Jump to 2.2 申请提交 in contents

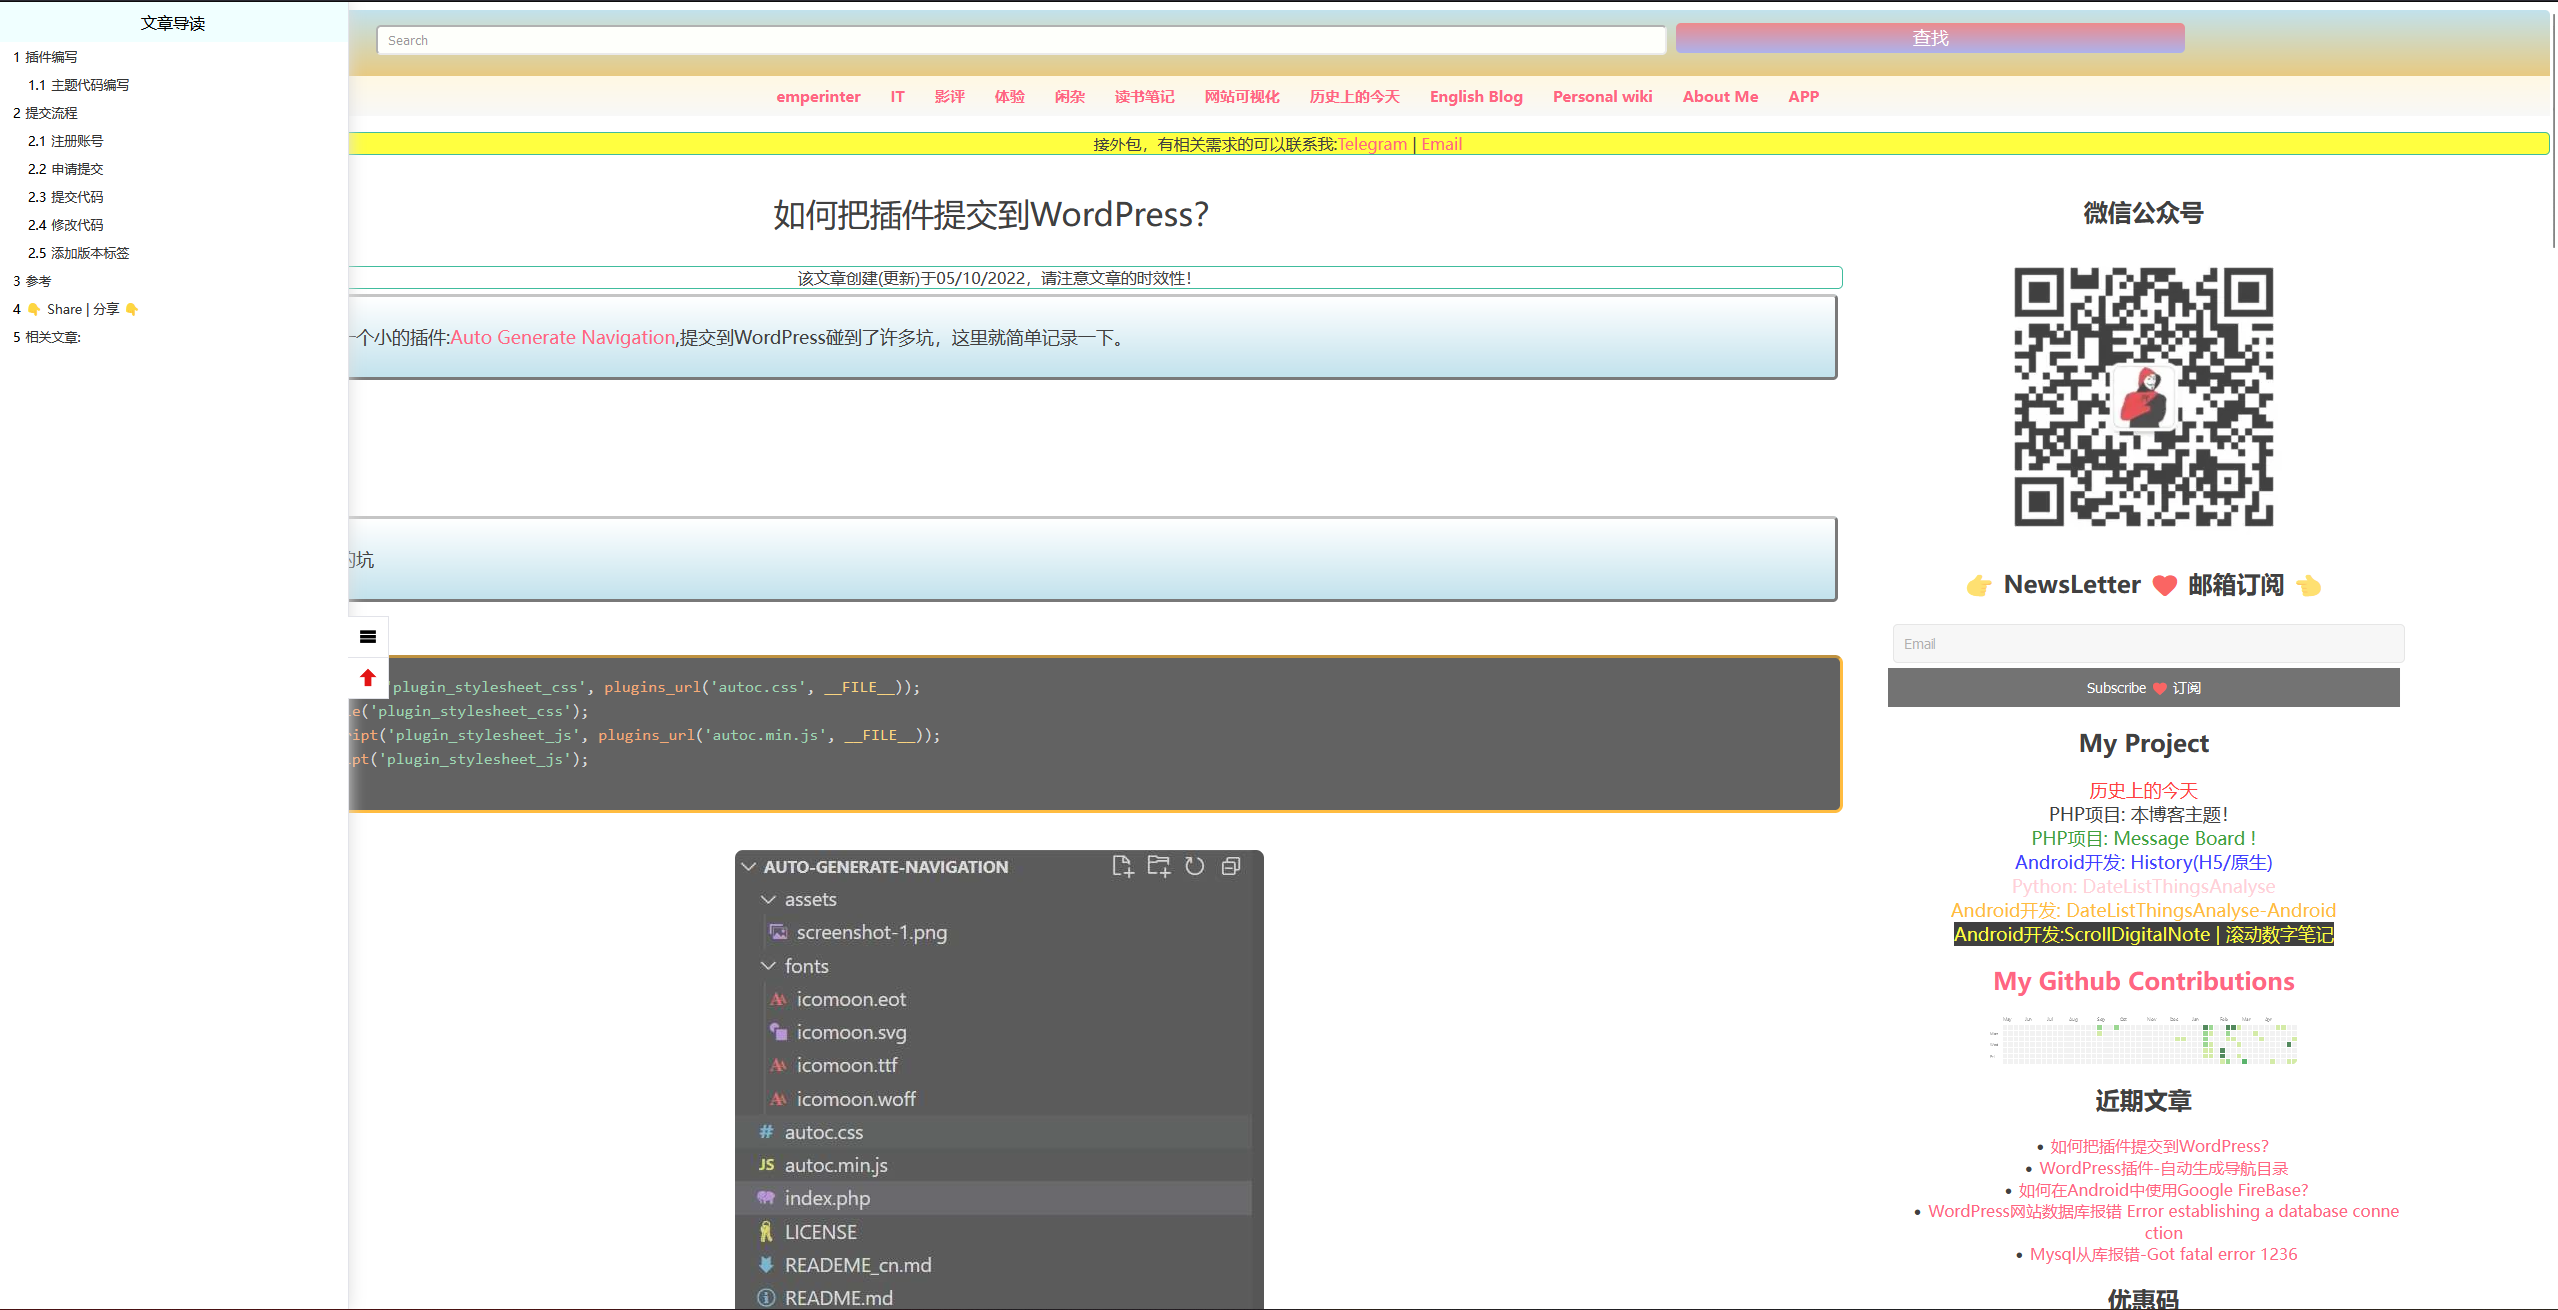click(x=65, y=169)
